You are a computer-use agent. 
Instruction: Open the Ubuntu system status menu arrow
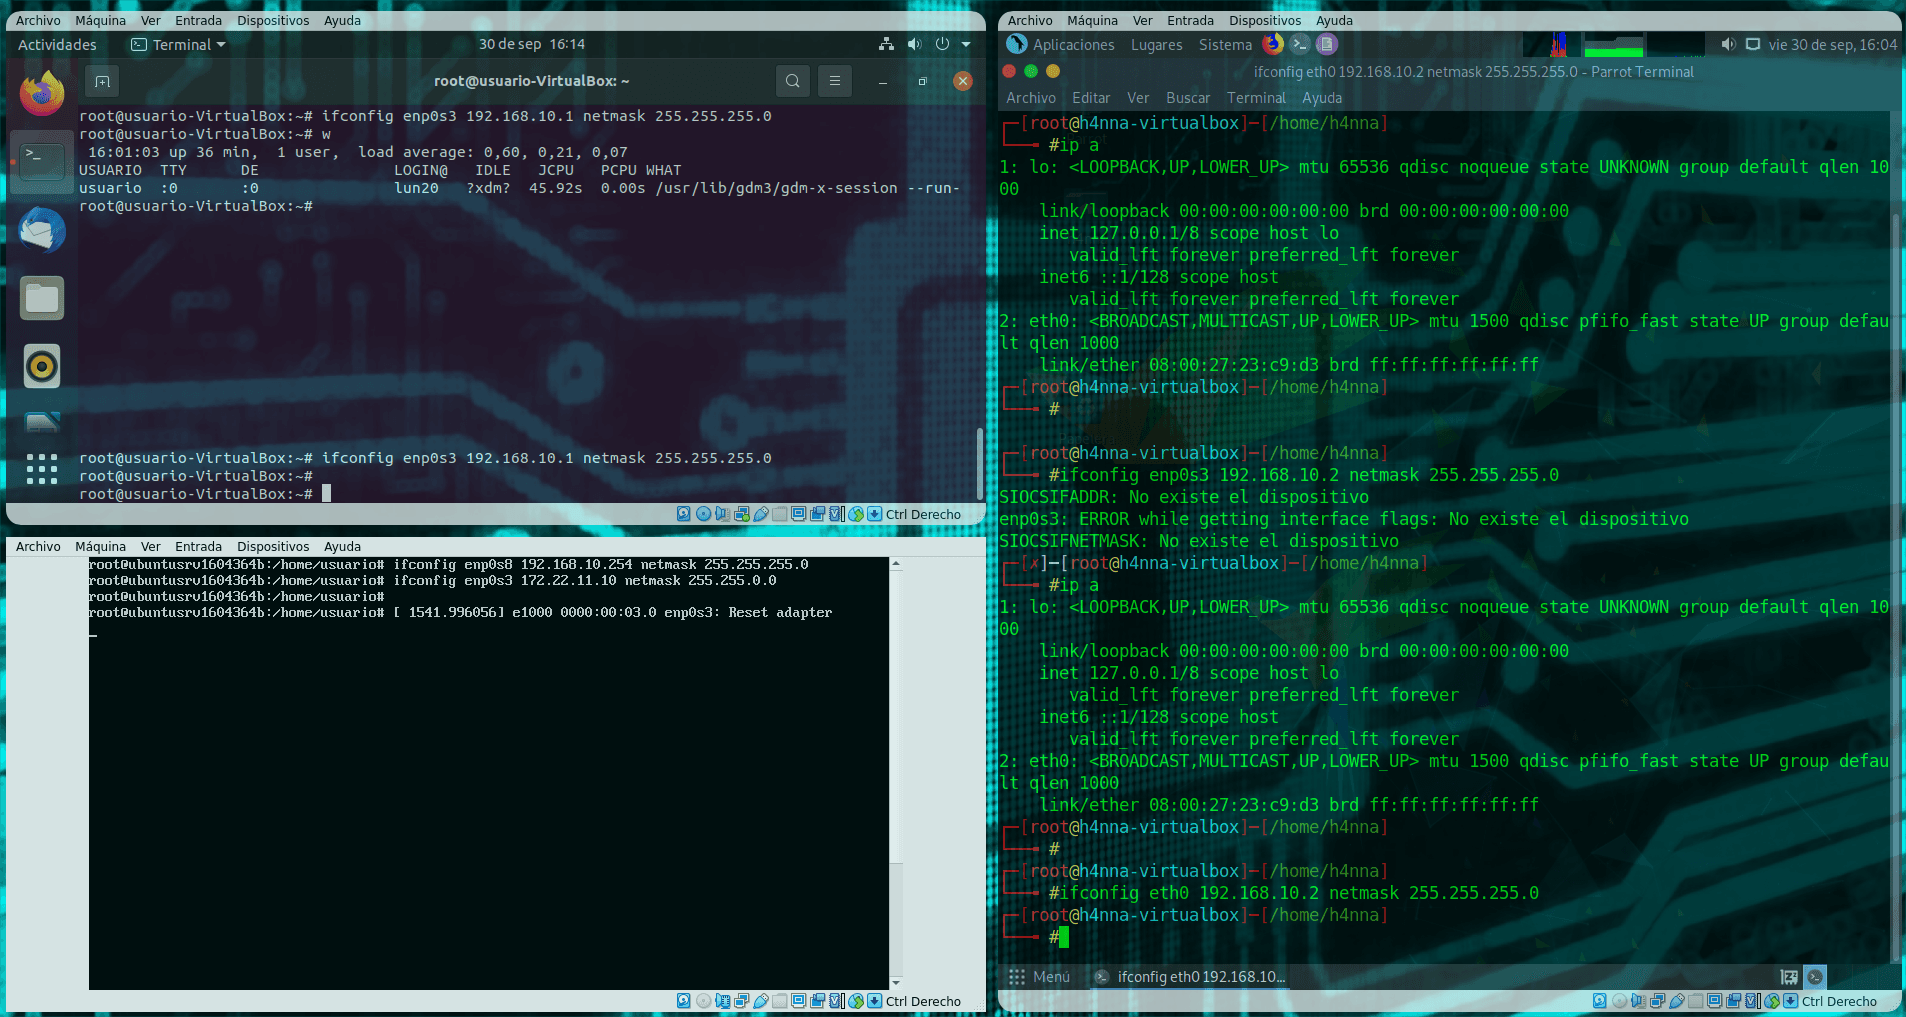coord(966,44)
